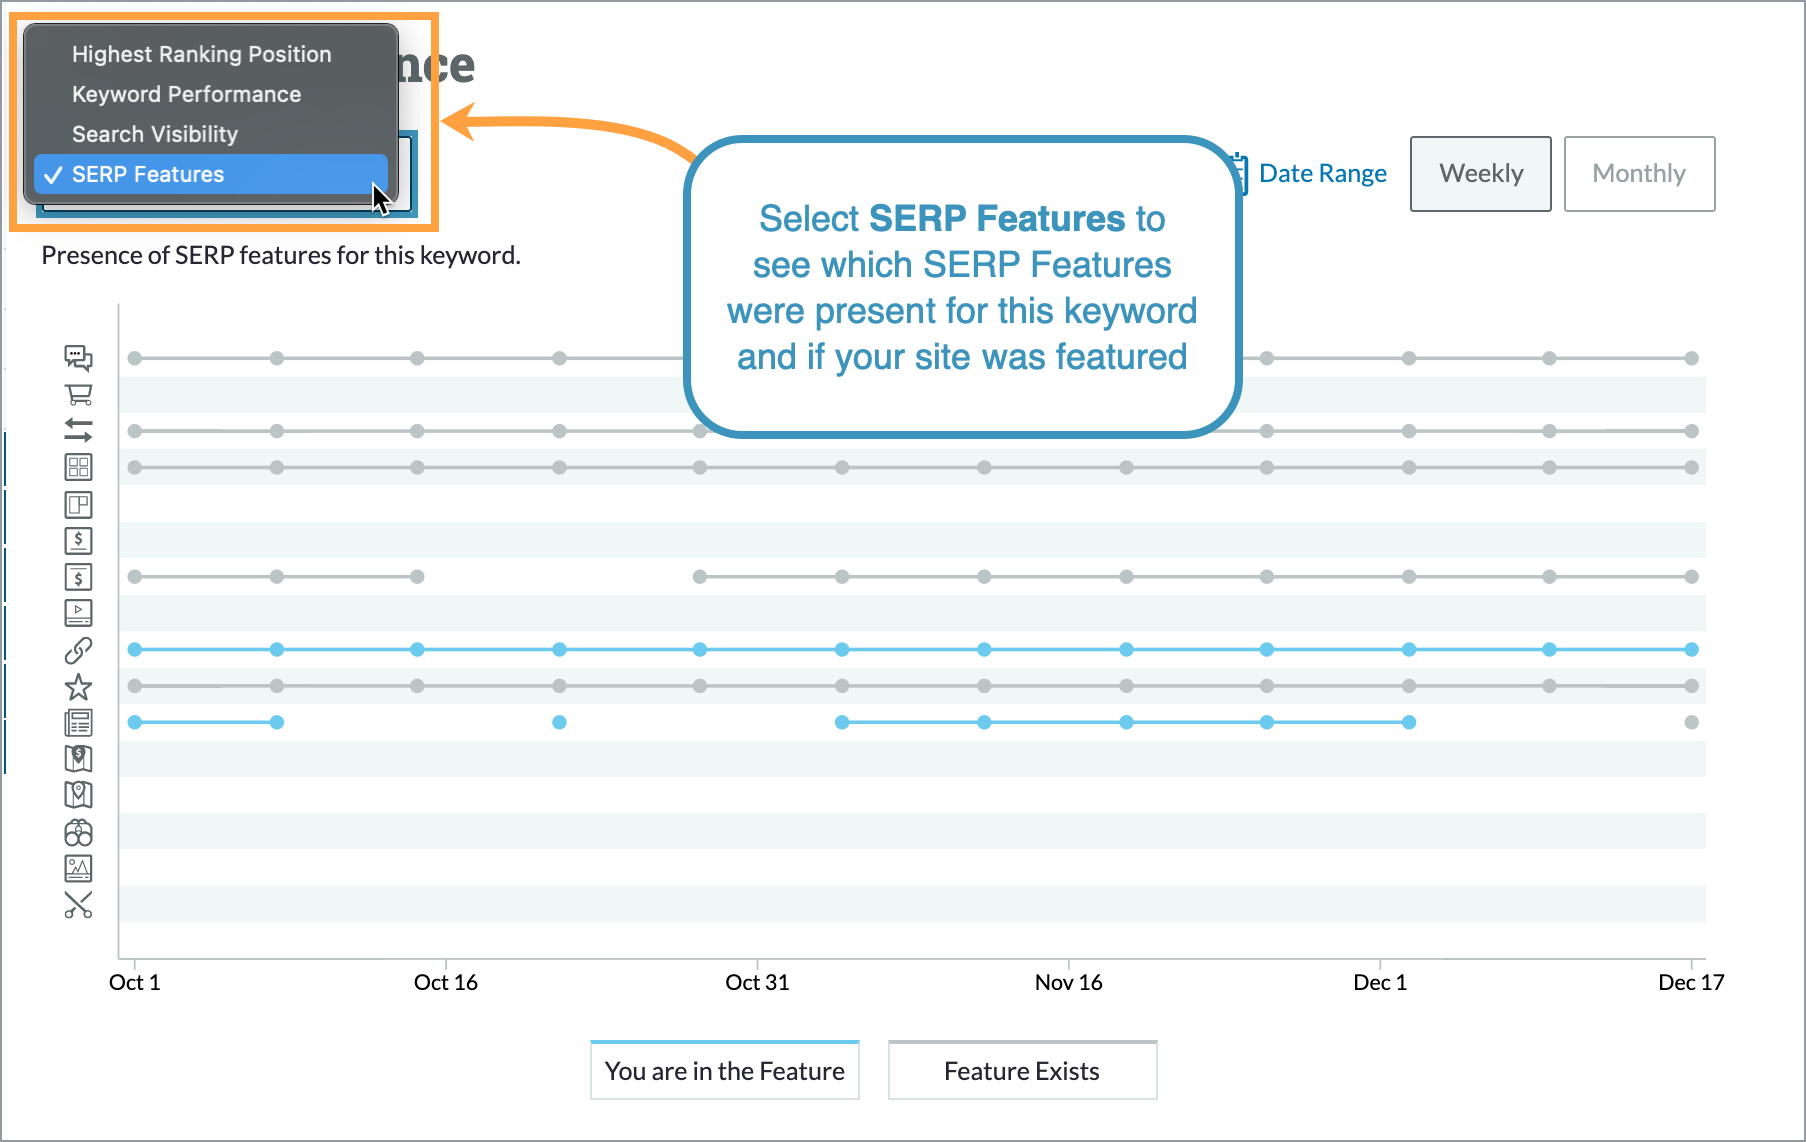This screenshot has width=1806, height=1142.
Task: Click the image pack grid icon
Action: tap(78, 466)
